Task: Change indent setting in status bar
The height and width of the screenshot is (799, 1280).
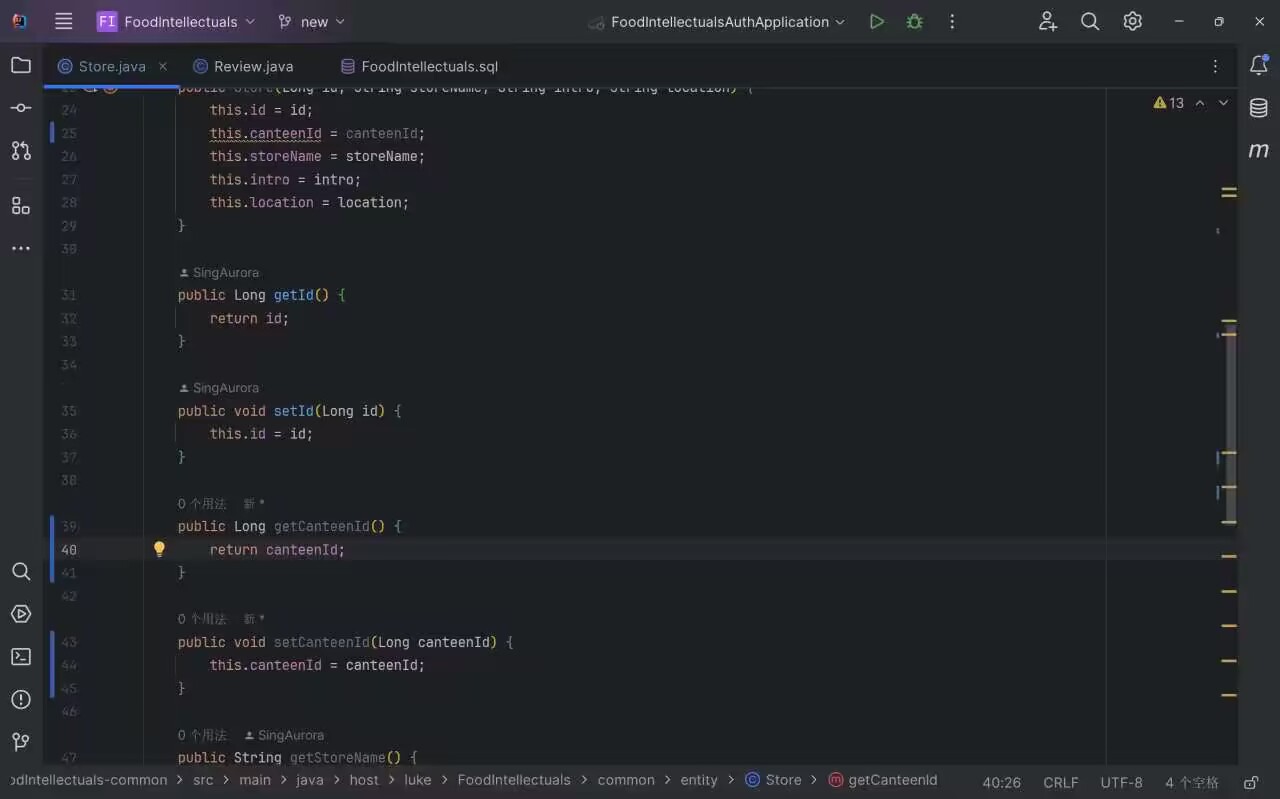Action: 1192,782
